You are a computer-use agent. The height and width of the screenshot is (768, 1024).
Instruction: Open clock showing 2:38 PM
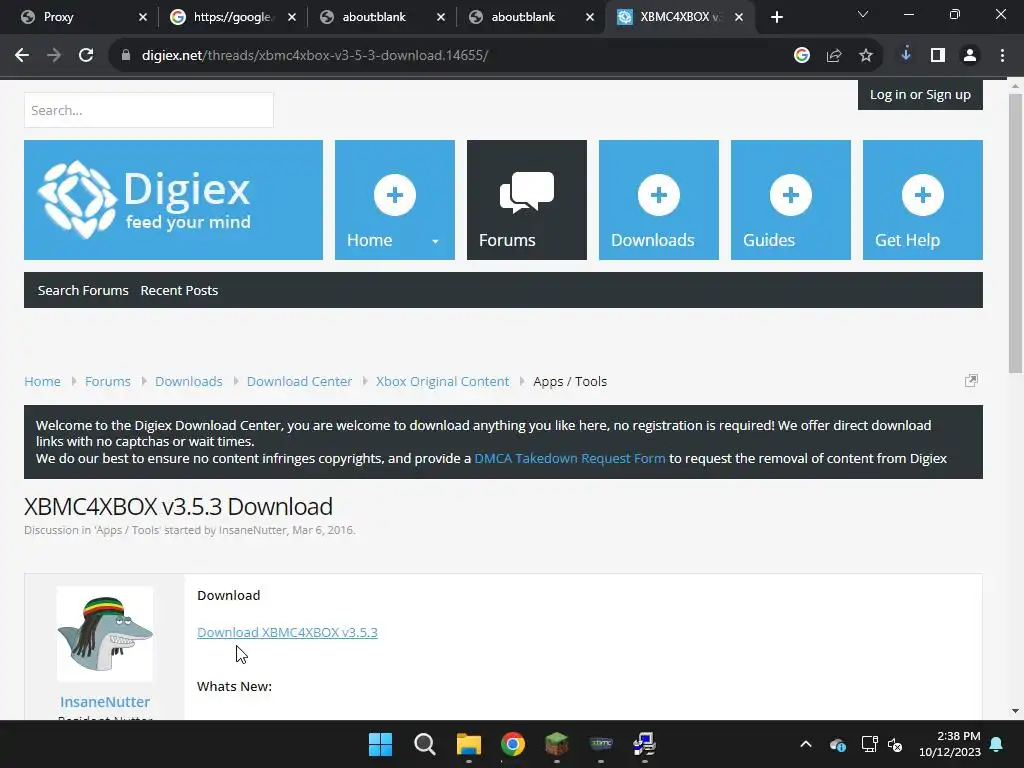tap(950, 744)
